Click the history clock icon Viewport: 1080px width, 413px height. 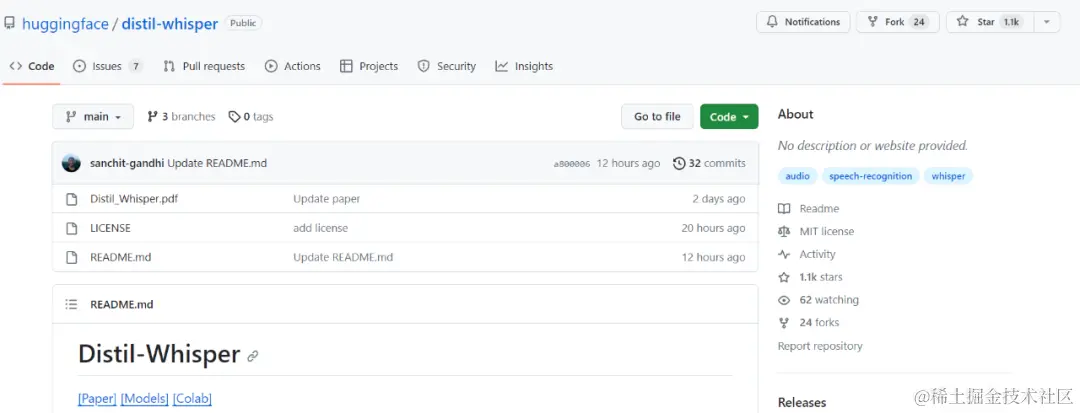point(679,163)
